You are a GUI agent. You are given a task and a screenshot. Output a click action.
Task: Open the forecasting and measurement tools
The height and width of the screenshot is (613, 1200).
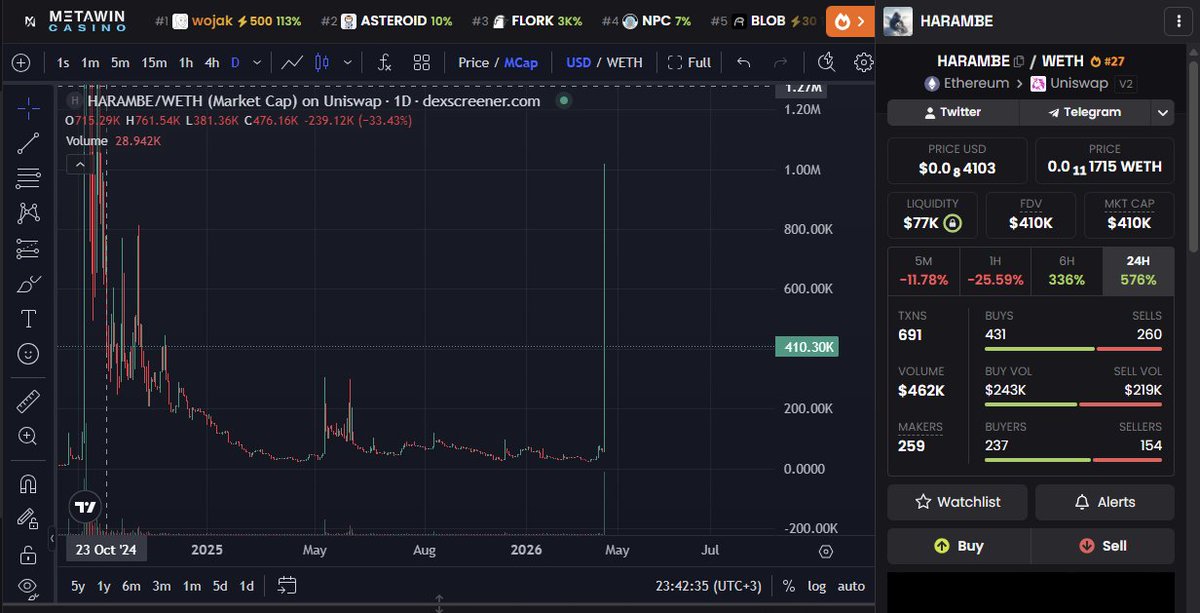pos(28,248)
